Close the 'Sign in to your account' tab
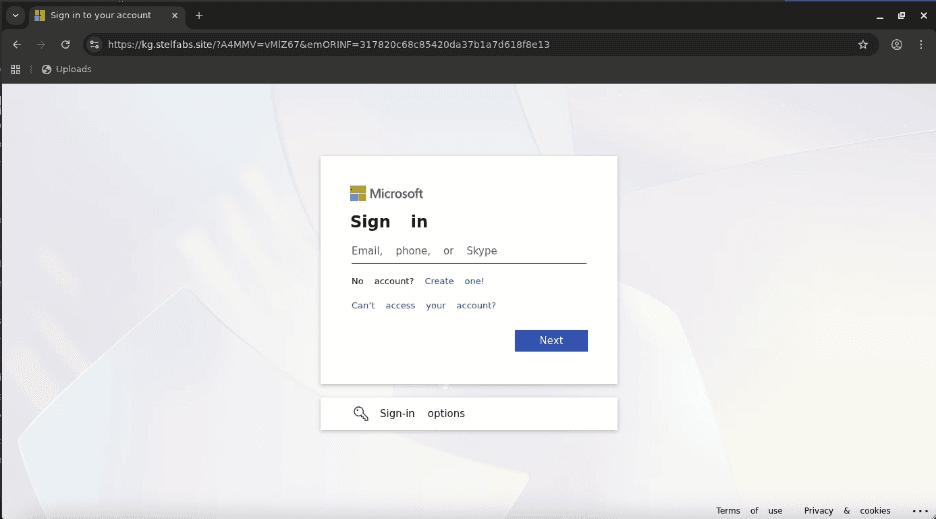 tap(174, 16)
